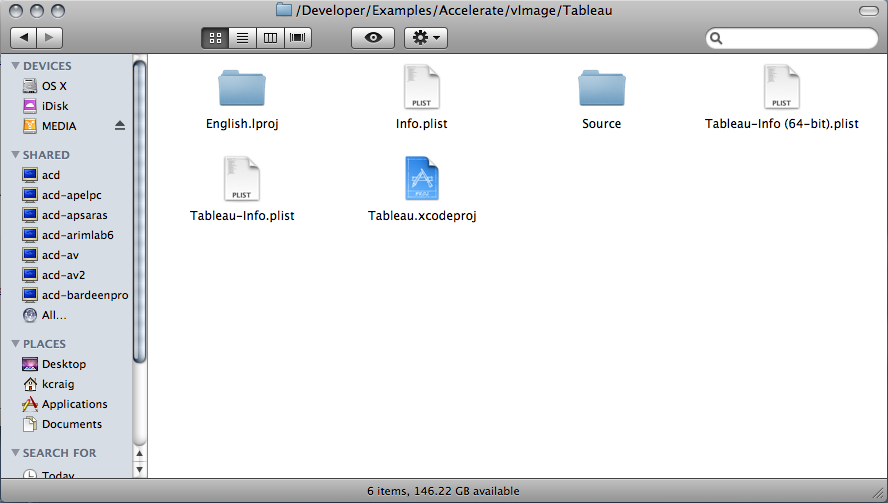Image resolution: width=888 pixels, height=503 pixels.
Task: Select the English.lproj folder icon
Action: pyautogui.click(x=242, y=88)
